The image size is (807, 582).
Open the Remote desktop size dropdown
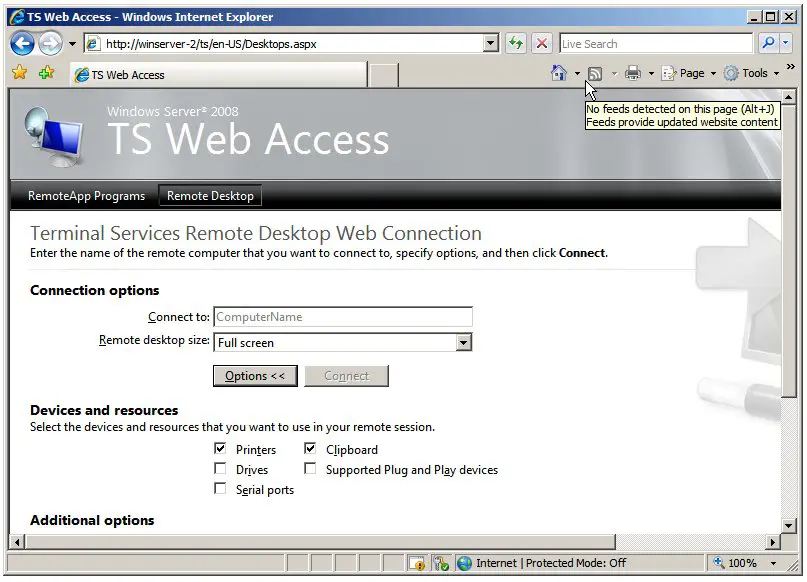click(x=463, y=342)
